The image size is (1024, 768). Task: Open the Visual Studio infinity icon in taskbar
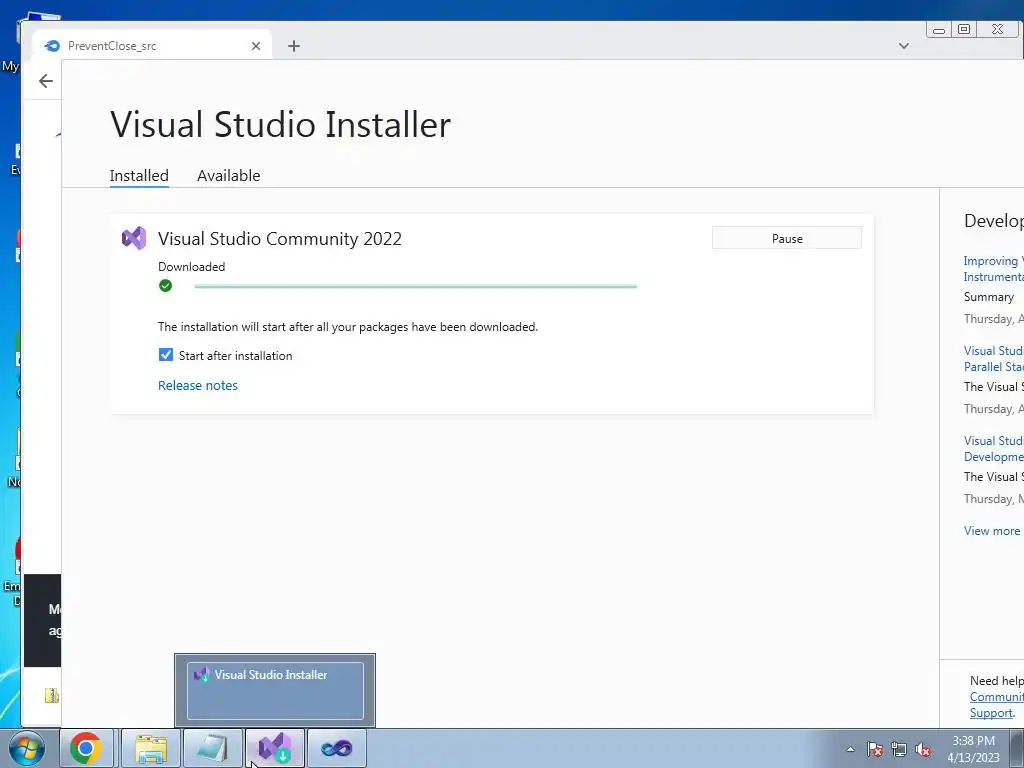pos(336,748)
